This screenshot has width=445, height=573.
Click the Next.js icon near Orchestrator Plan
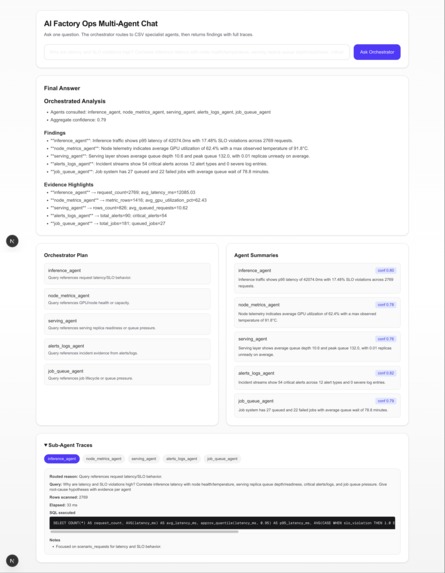tap(12, 241)
